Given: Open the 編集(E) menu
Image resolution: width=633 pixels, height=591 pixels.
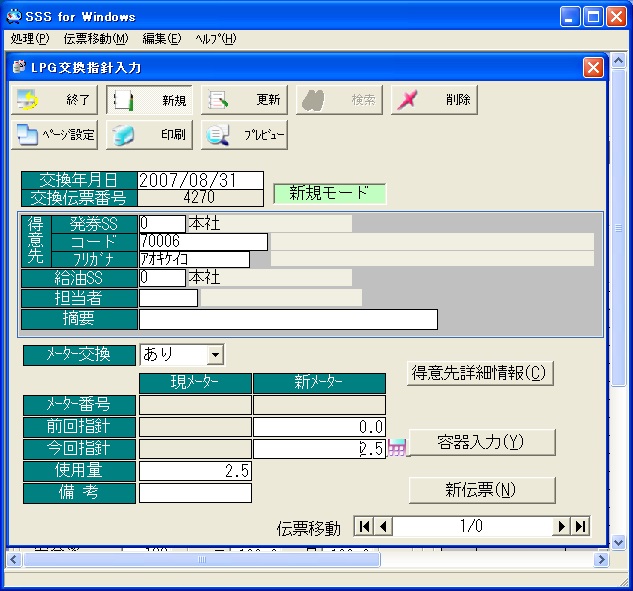Looking at the screenshot, I should [x=161, y=39].
